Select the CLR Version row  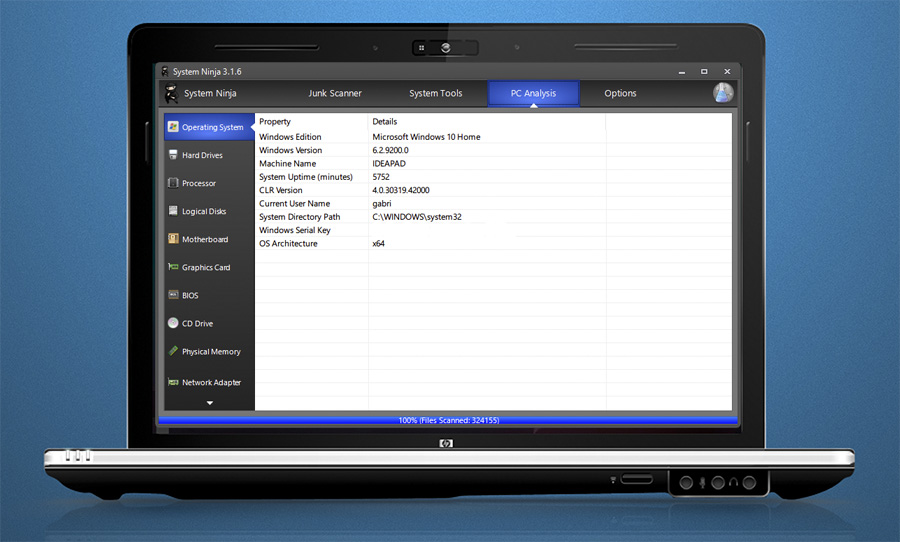click(x=494, y=190)
